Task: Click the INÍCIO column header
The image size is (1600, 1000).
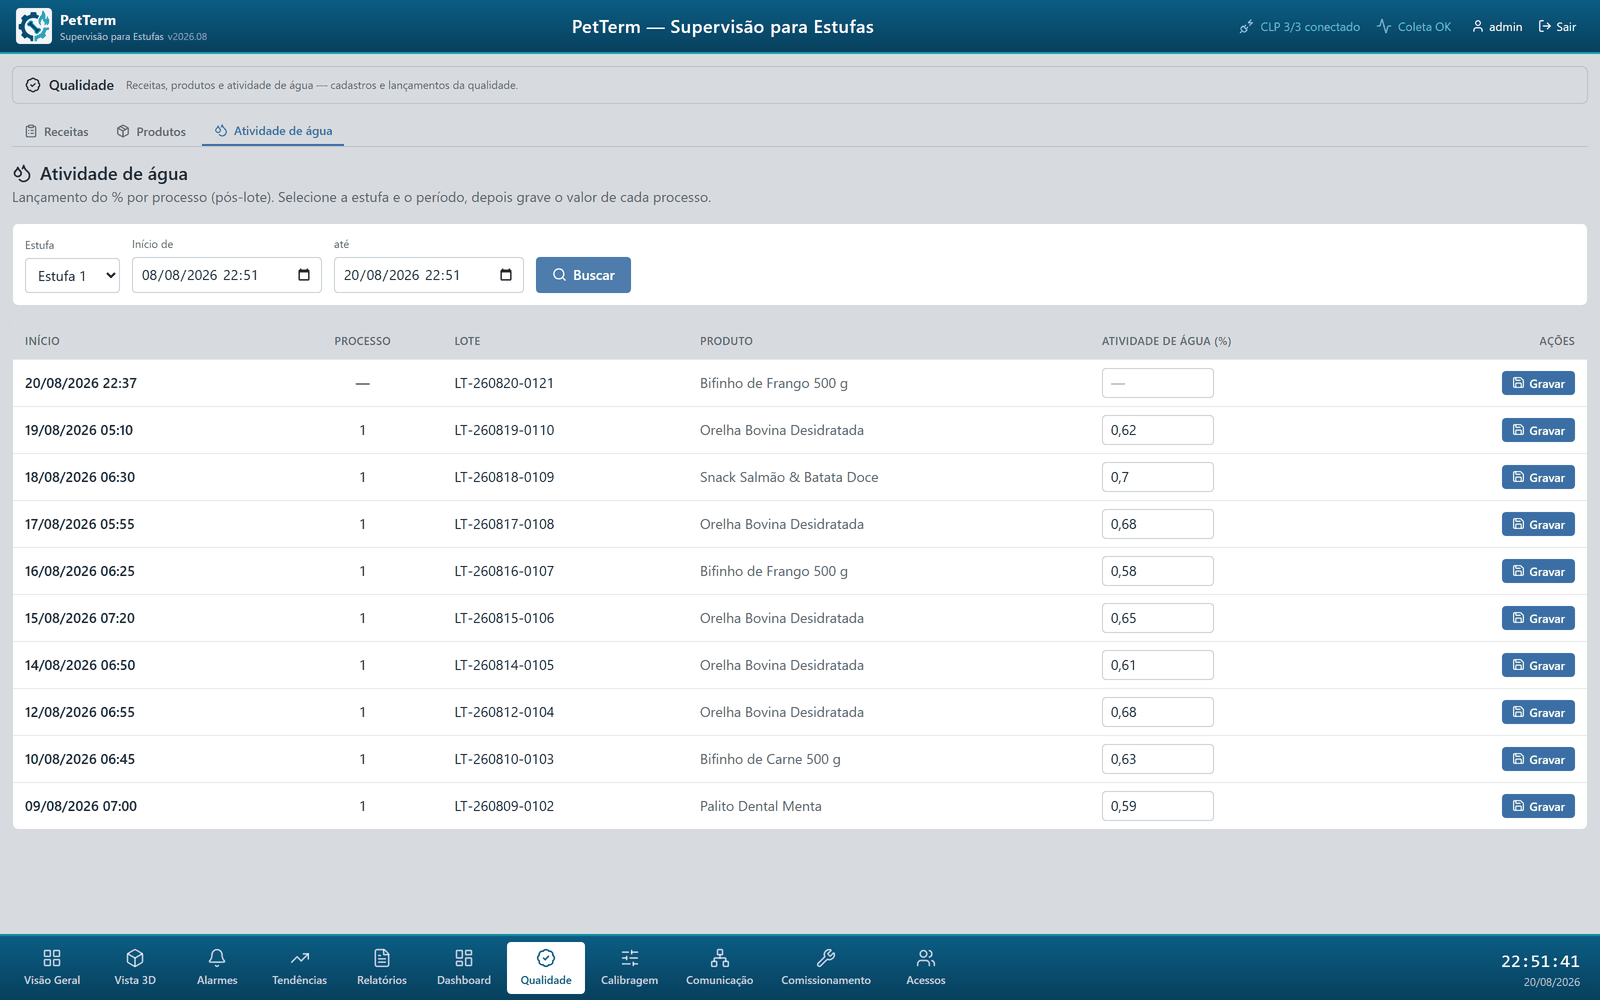Action: (x=42, y=341)
